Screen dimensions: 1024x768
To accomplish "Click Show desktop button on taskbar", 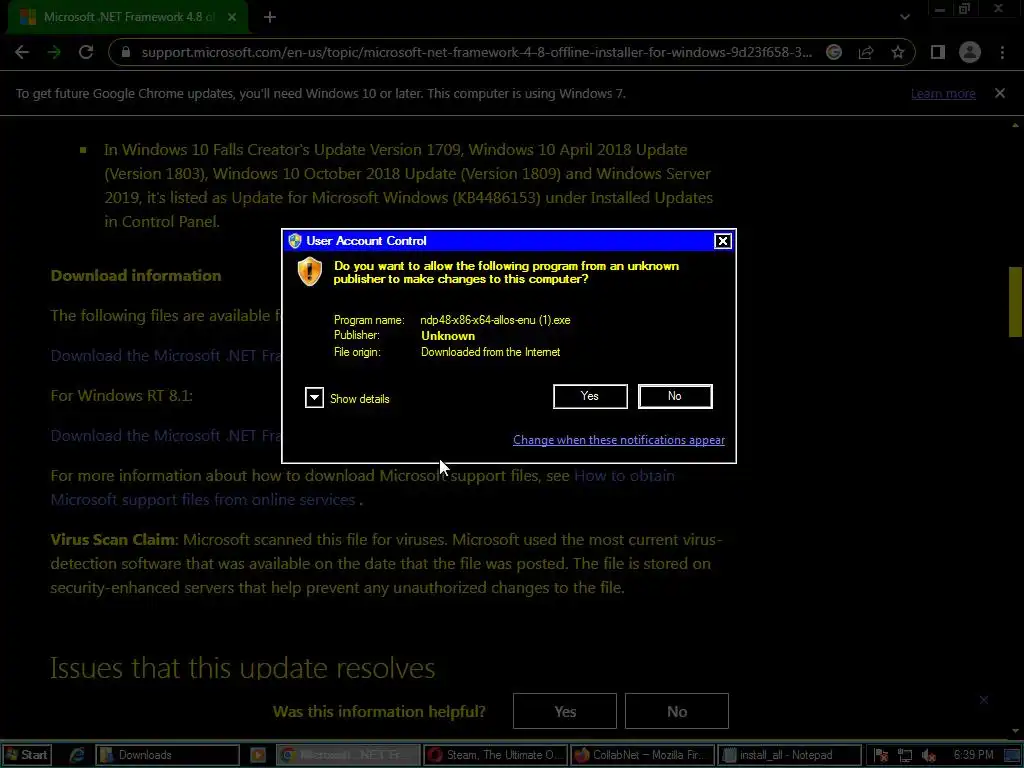I will [x=1013, y=756].
